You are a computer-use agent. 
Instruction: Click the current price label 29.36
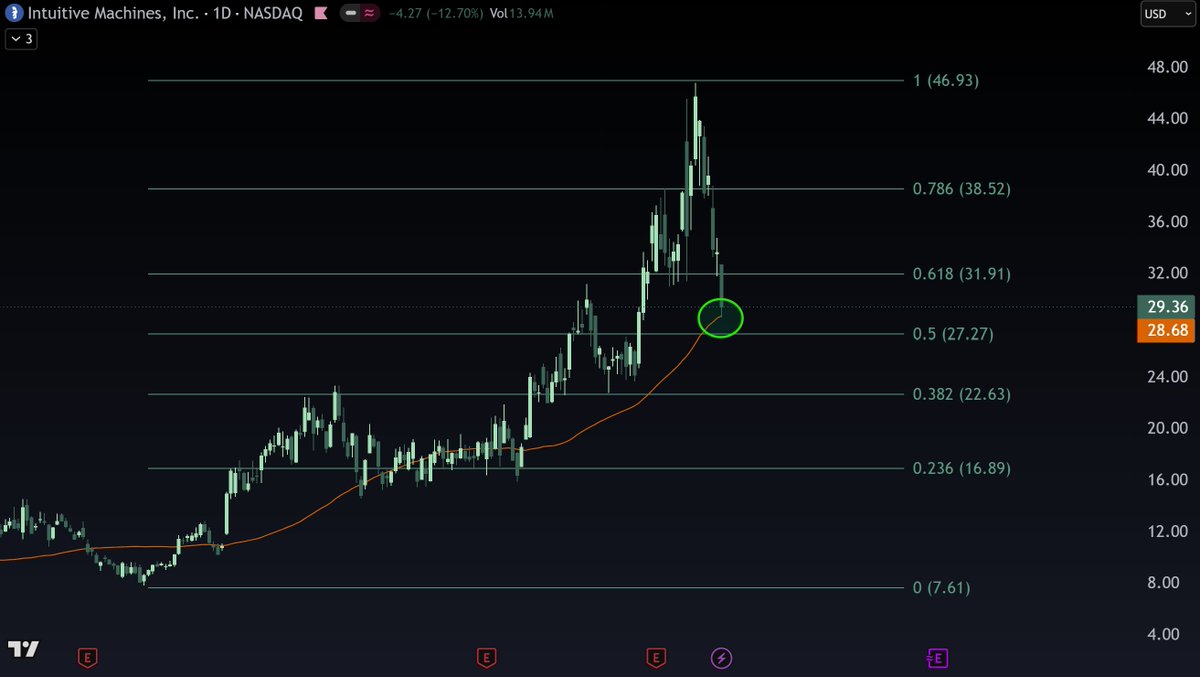pyautogui.click(x=1166, y=307)
